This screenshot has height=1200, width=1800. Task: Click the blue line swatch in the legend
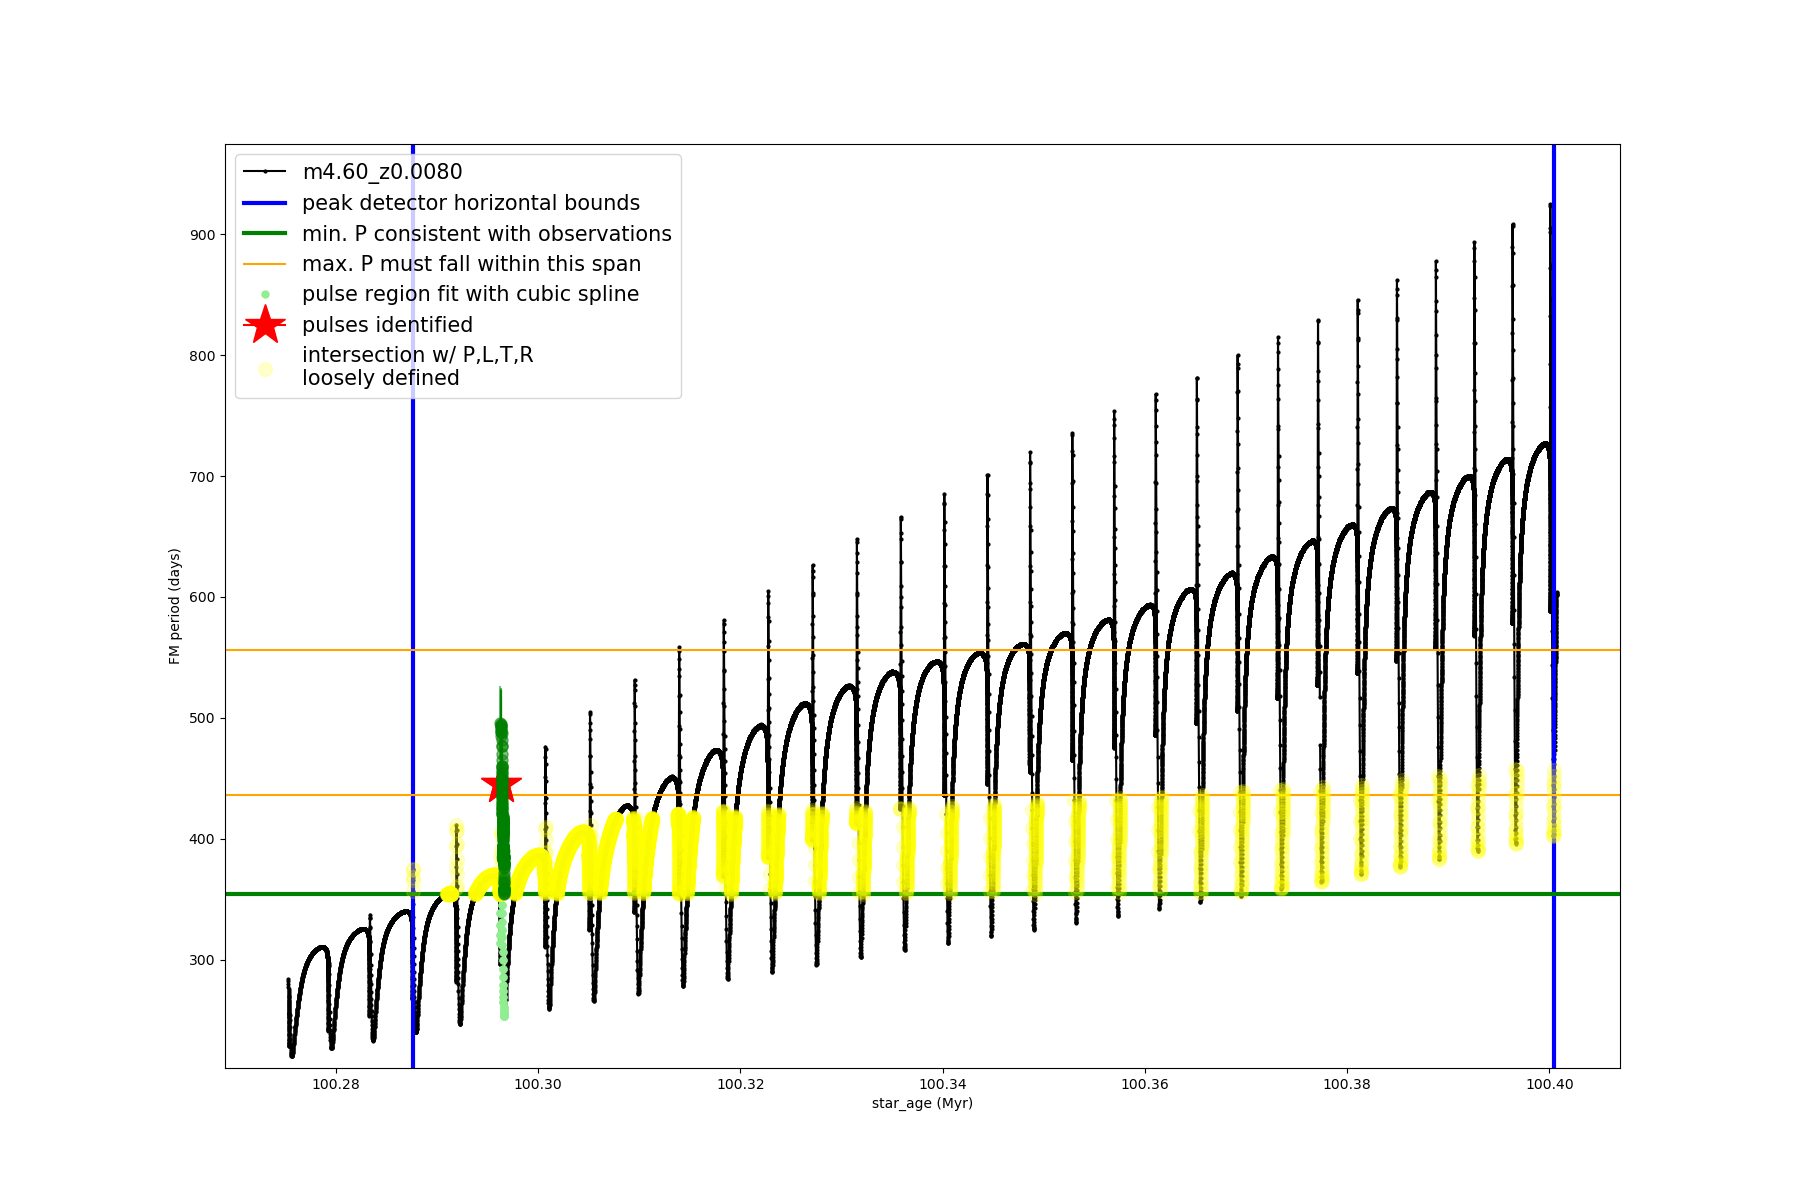265,203
